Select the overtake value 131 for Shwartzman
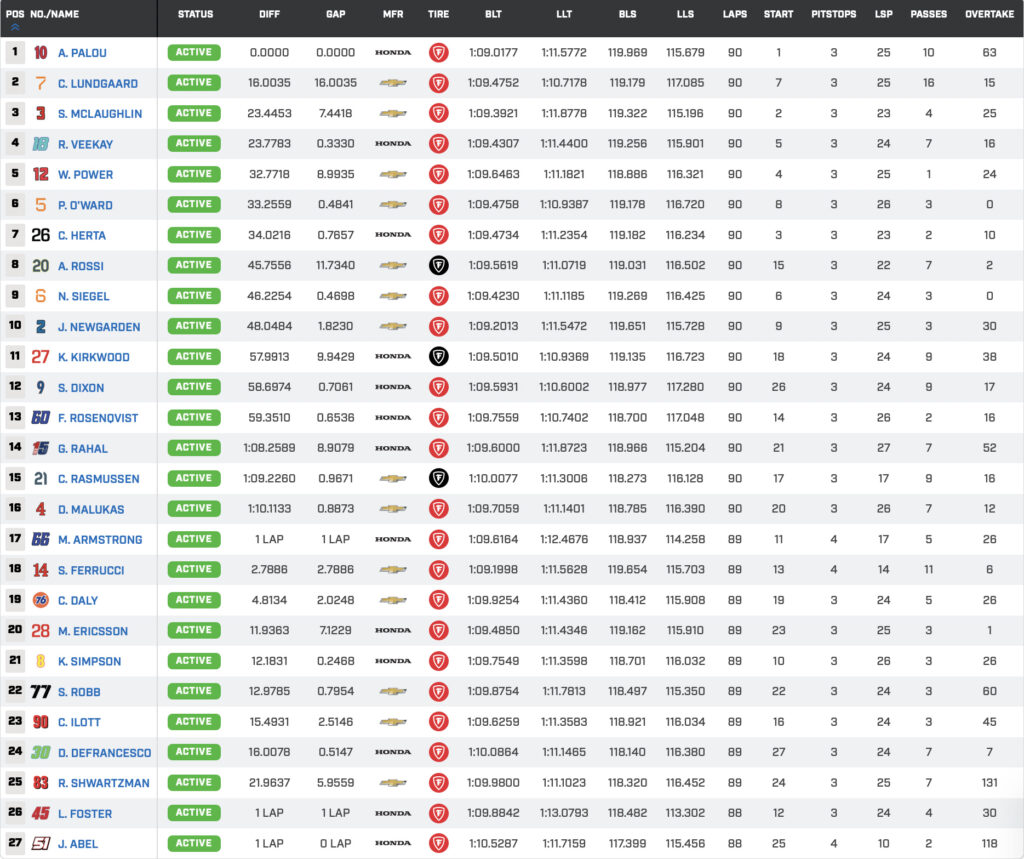The height and width of the screenshot is (859, 1024). (x=989, y=783)
